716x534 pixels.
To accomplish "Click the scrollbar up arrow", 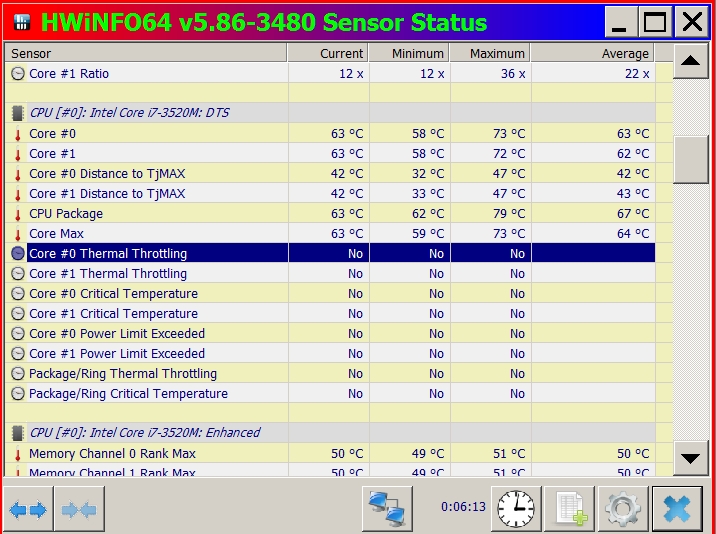I will (690, 61).
